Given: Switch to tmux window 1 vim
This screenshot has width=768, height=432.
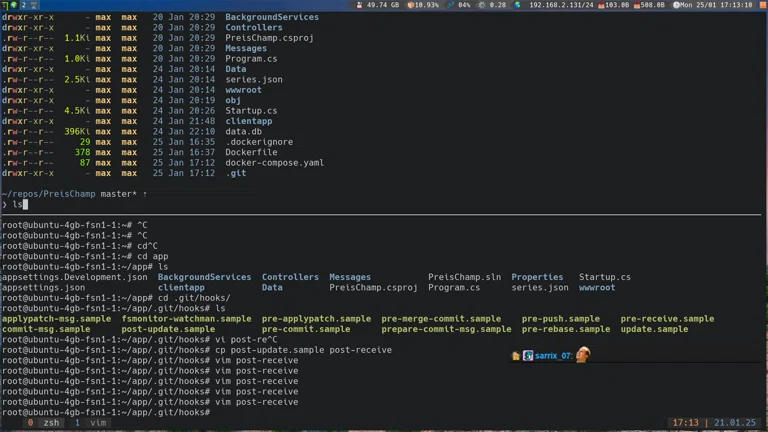Looking at the screenshot, I should (x=91, y=423).
